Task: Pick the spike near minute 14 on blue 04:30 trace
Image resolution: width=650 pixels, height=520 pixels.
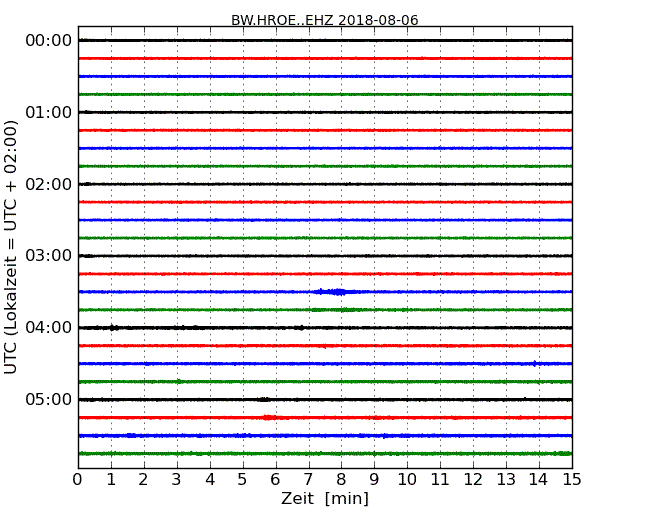Action: 534,364
